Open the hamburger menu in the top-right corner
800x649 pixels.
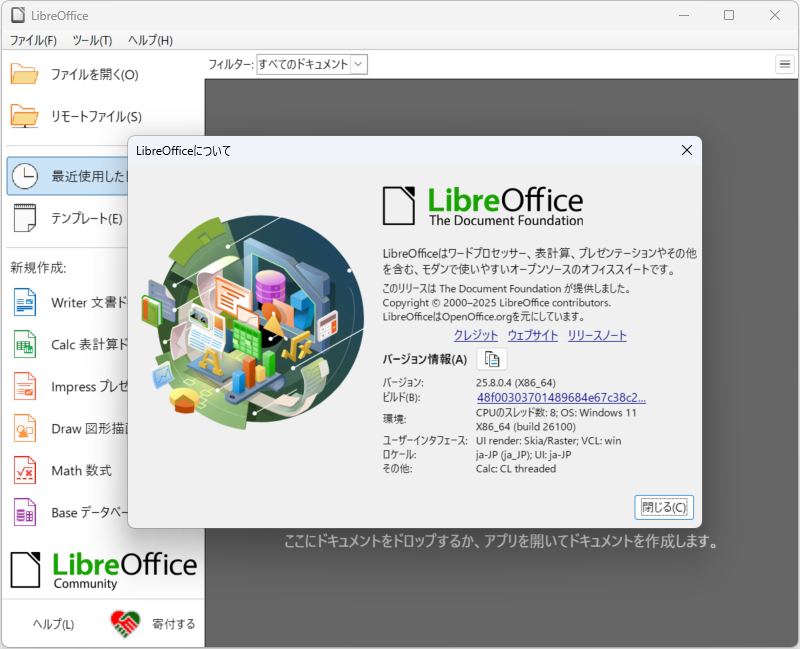[785, 63]
